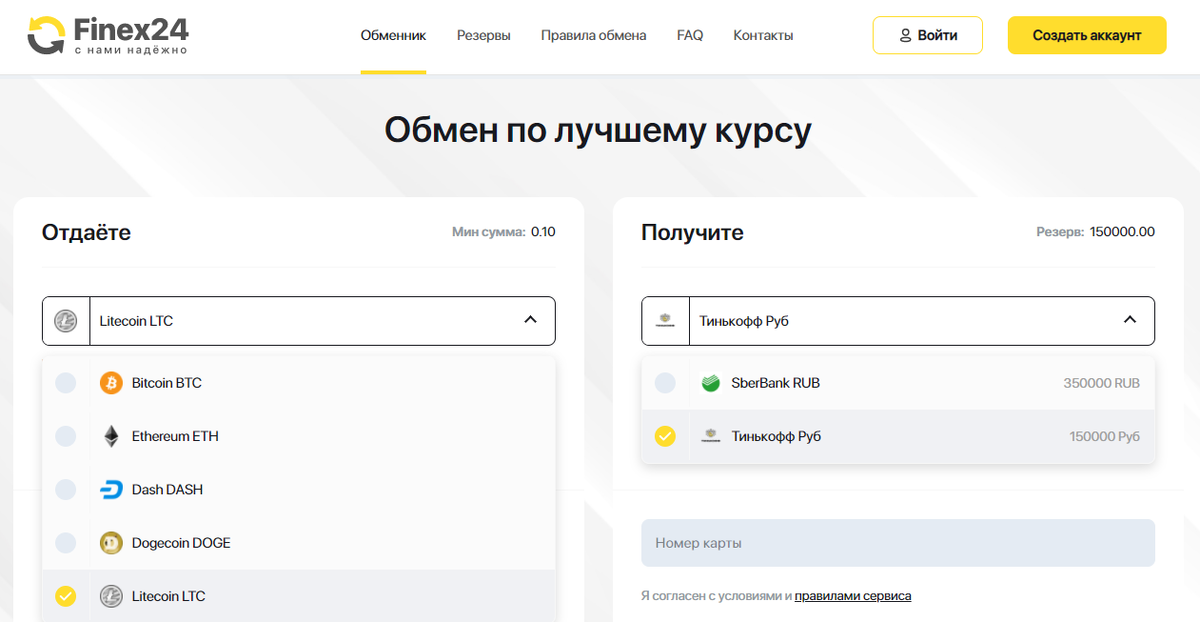
Task: Click the Получите heading
Action: [x=692, y=233]
